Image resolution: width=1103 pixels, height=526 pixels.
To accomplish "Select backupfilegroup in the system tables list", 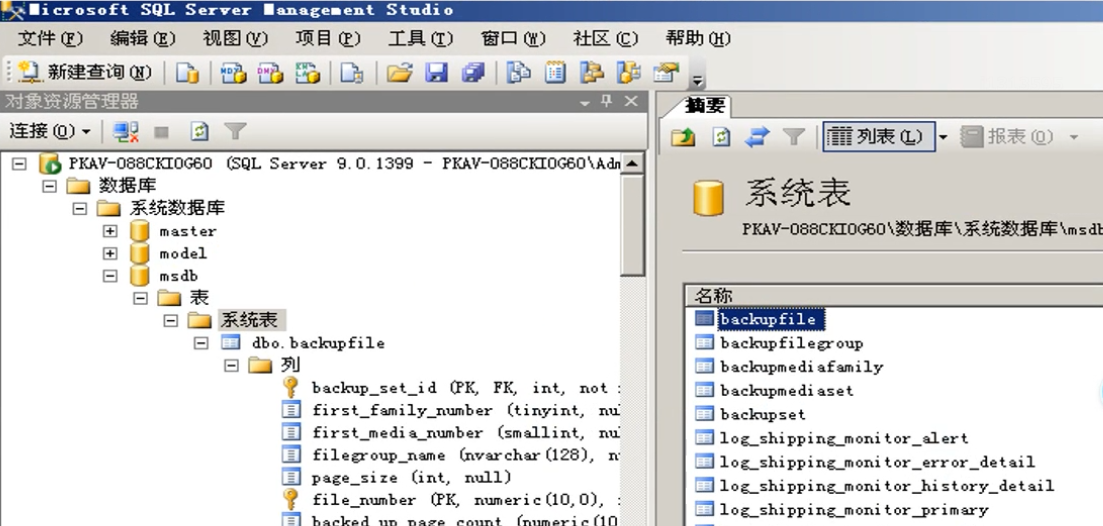I will point(791,343).
